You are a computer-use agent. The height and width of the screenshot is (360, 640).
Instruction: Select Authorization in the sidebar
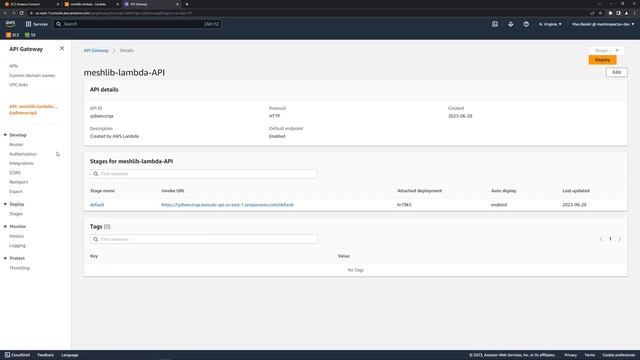click(23, 154)
